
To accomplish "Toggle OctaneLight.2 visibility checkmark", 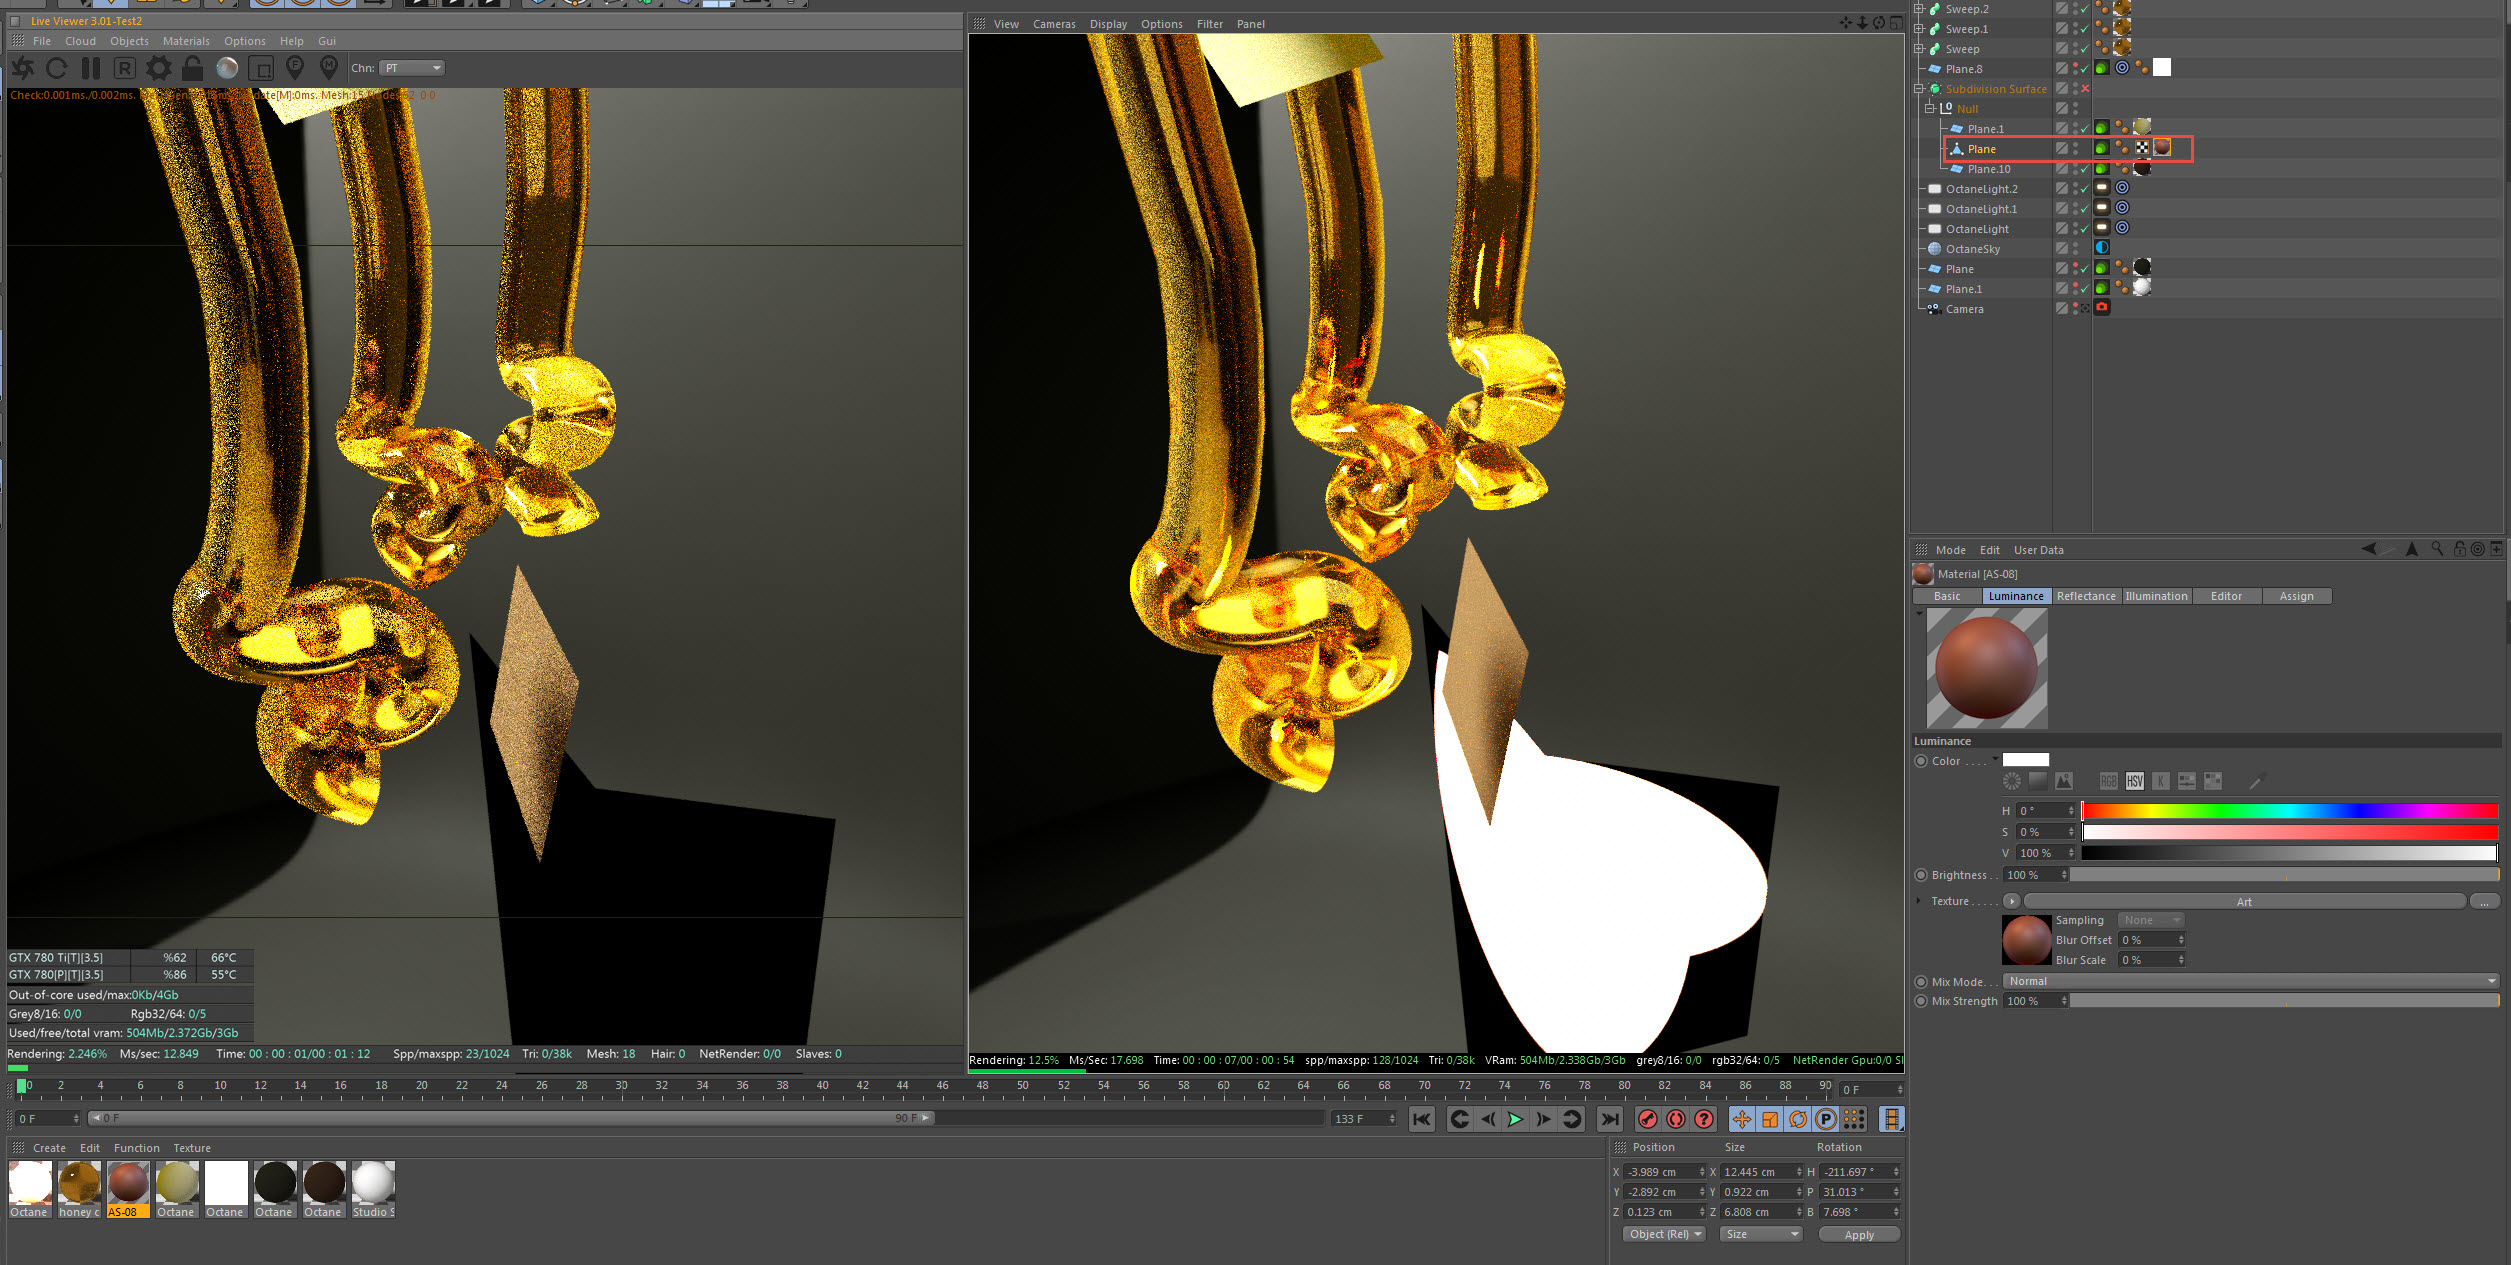I will pos(2085,189).
